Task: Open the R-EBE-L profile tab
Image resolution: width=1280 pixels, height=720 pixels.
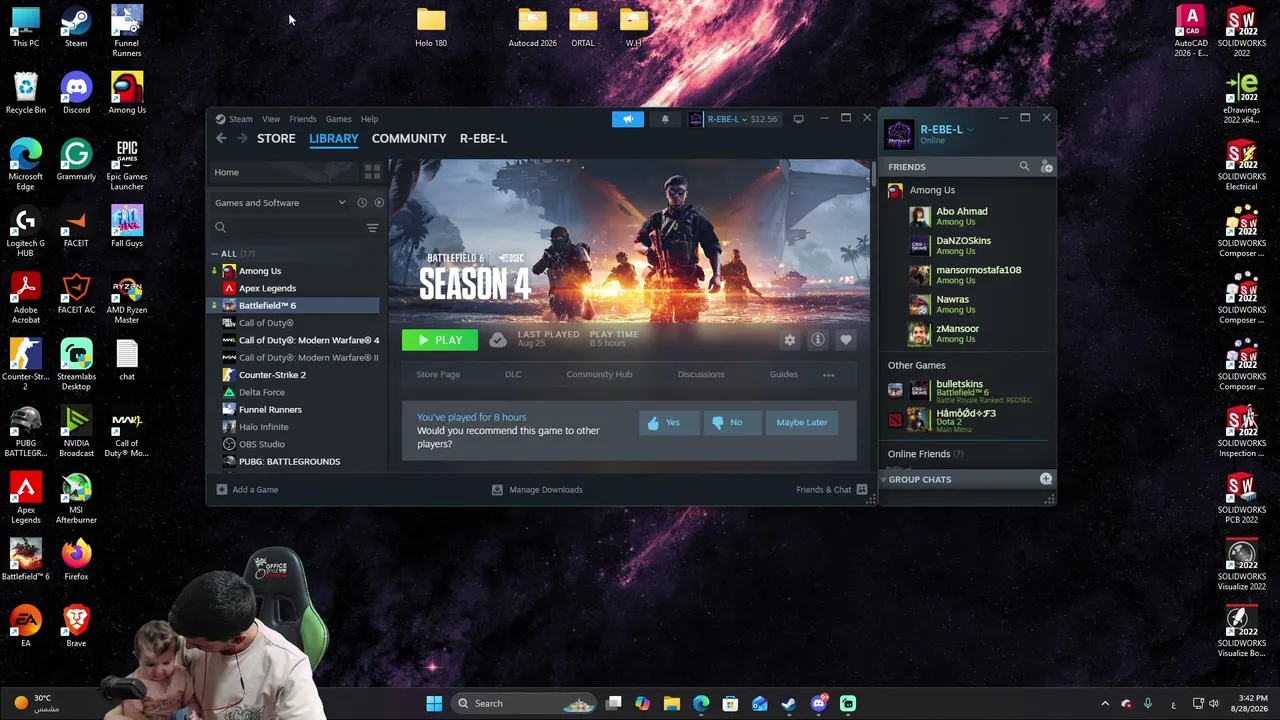Action: 483,138
